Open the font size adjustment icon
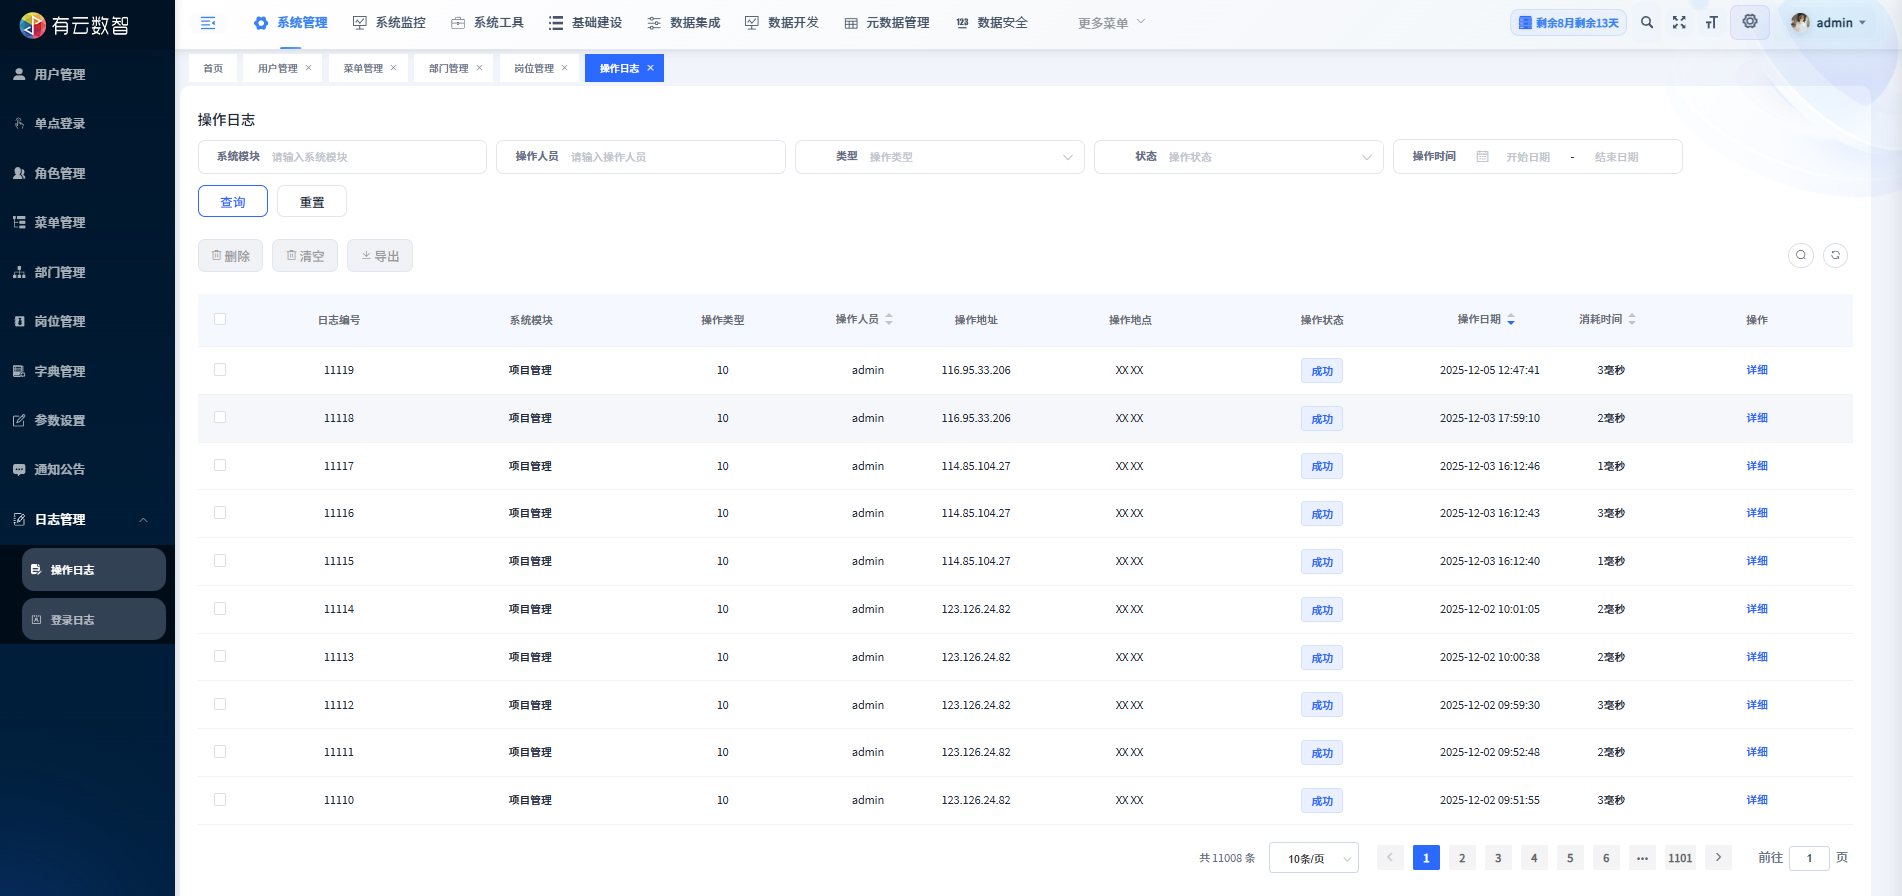Screen dimensions: 1902x896 tap(1711, 22)
